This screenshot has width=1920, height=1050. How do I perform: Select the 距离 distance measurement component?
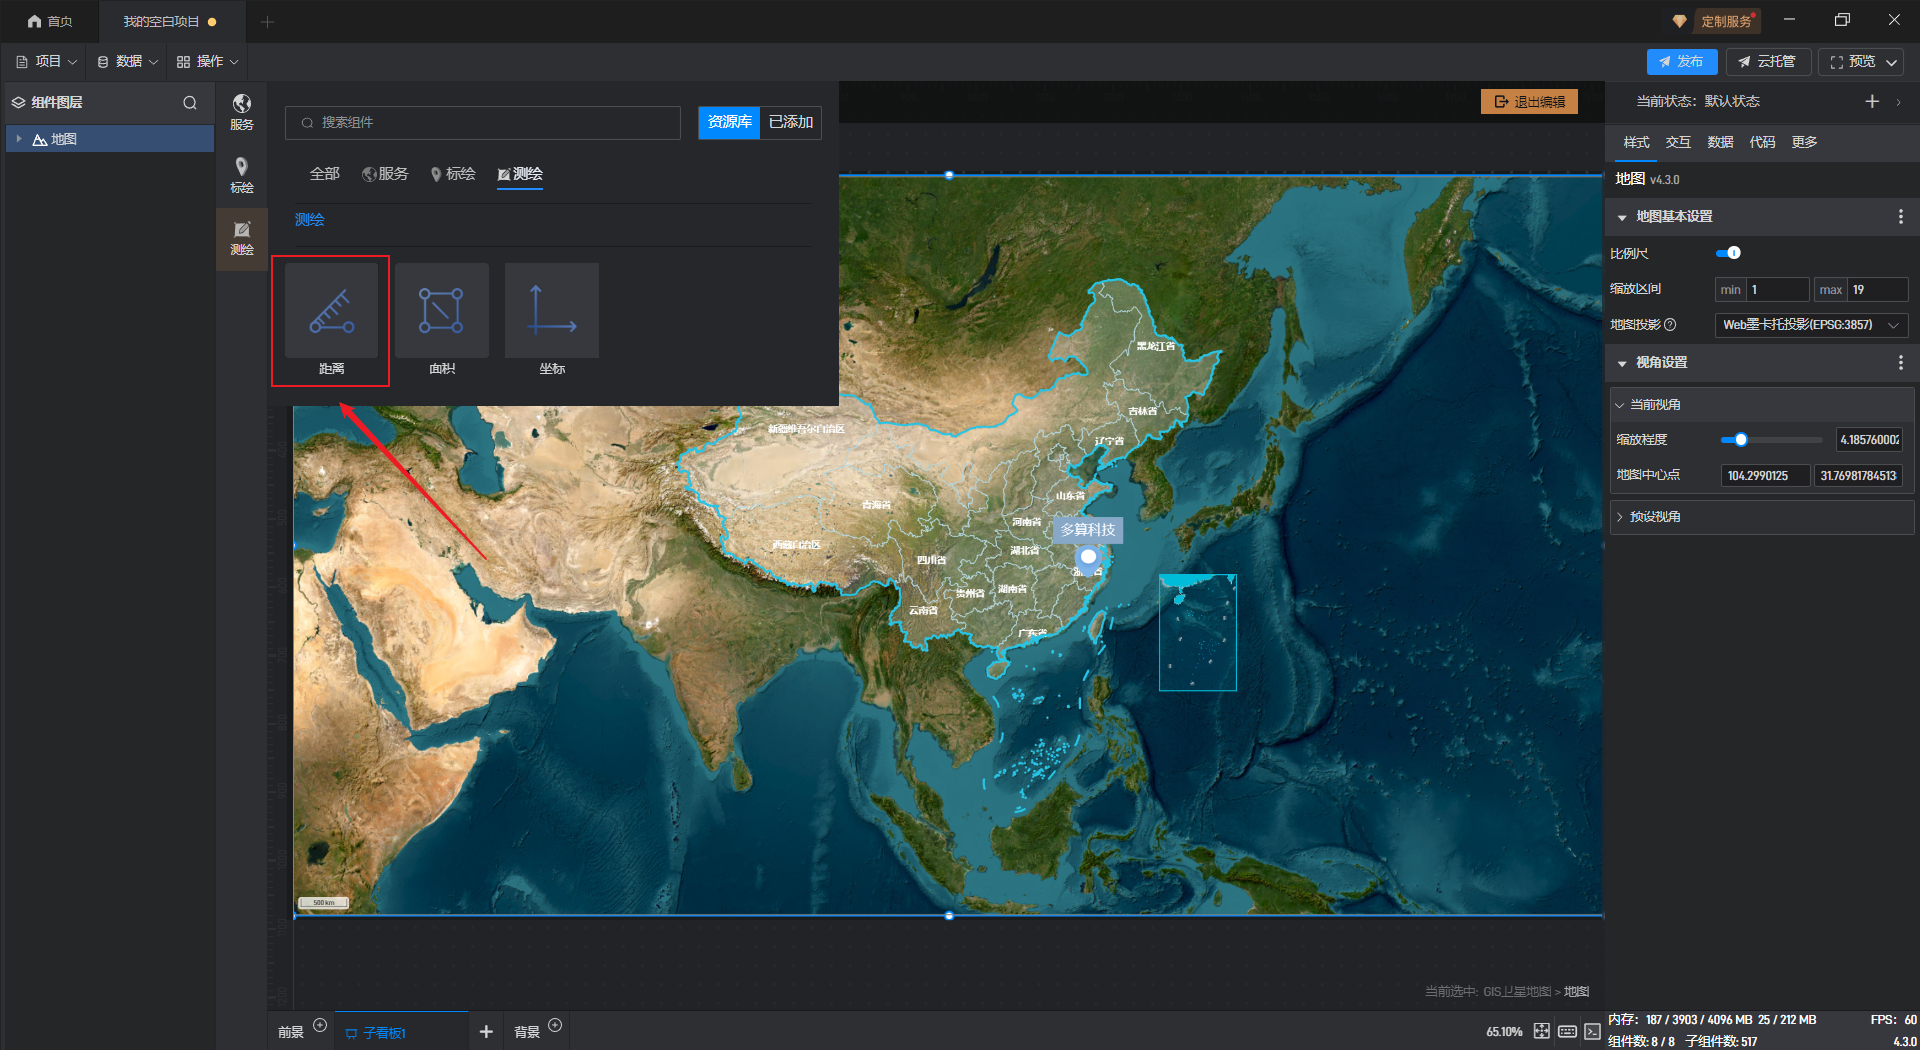pos(331,320)
